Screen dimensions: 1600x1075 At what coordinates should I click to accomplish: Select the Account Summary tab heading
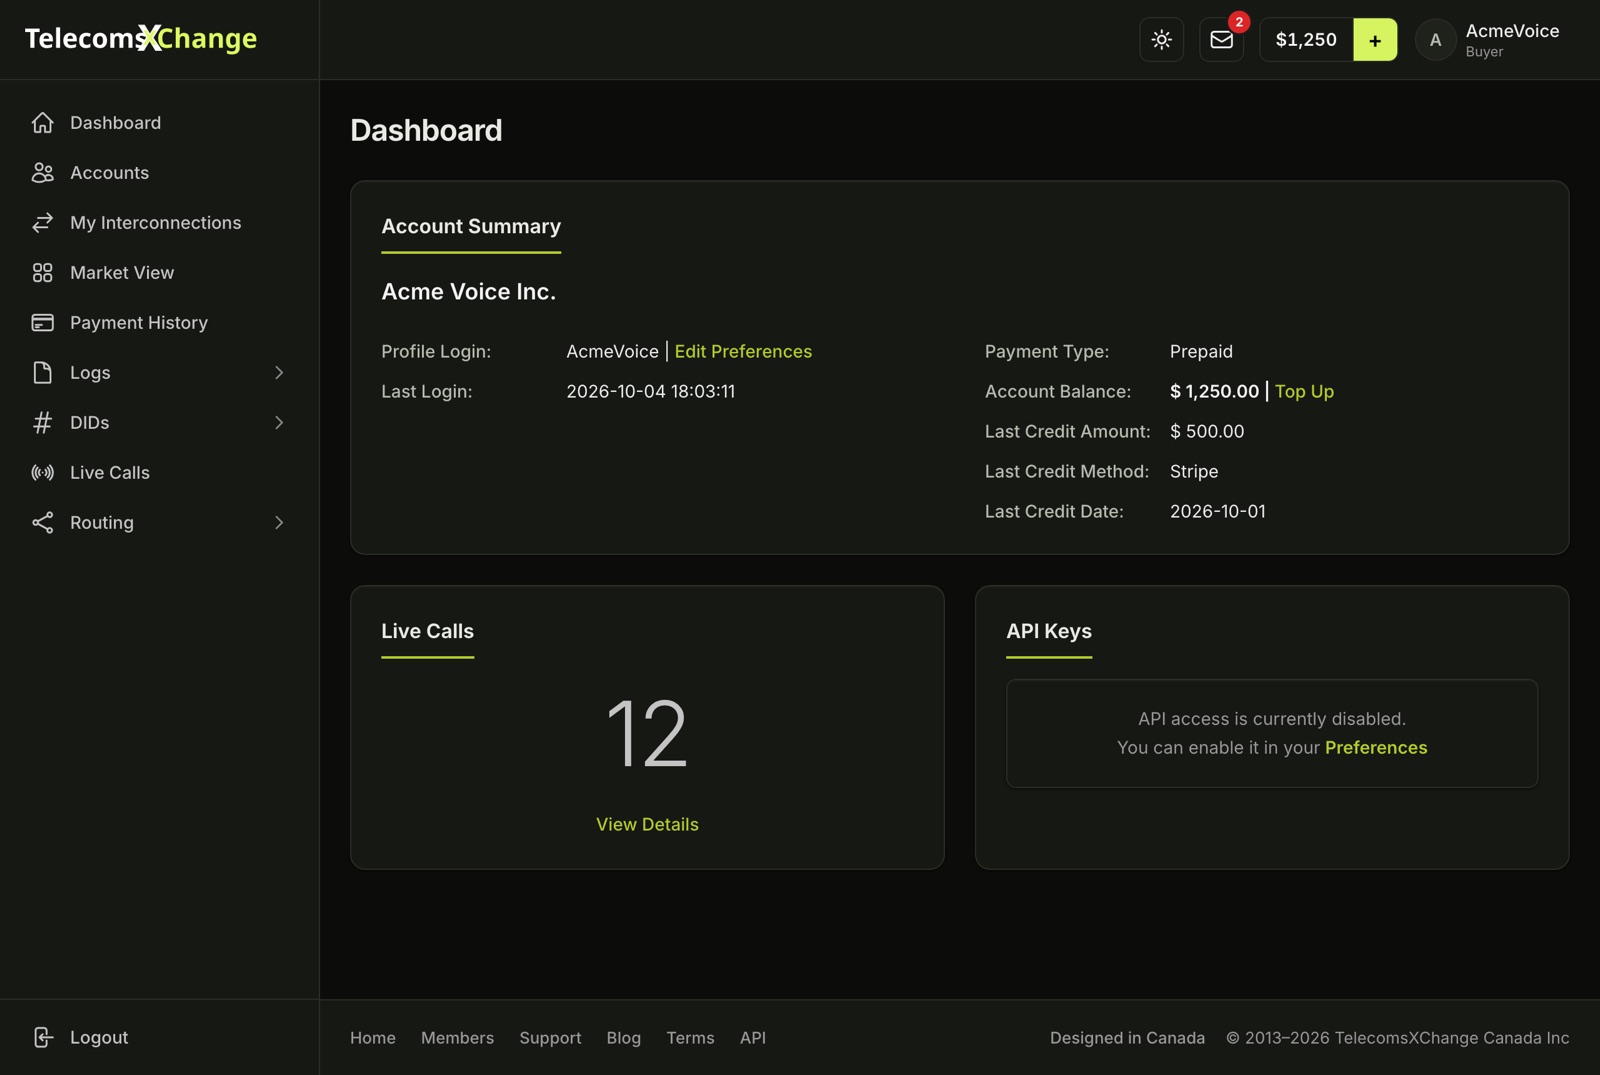pyautogui.click(x=471, y=227)
